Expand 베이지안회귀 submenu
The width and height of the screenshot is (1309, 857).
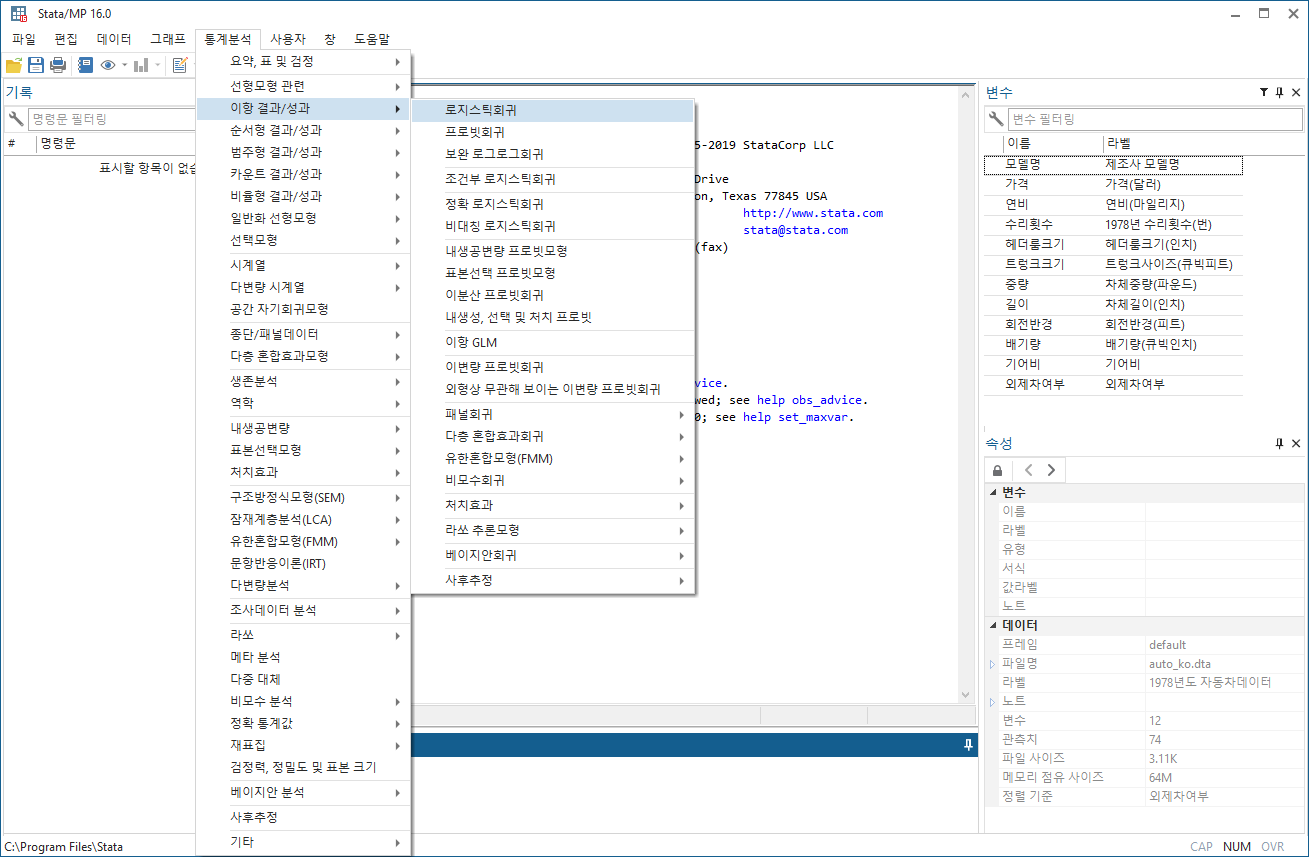pyautogui.click(x=553, y=555)
